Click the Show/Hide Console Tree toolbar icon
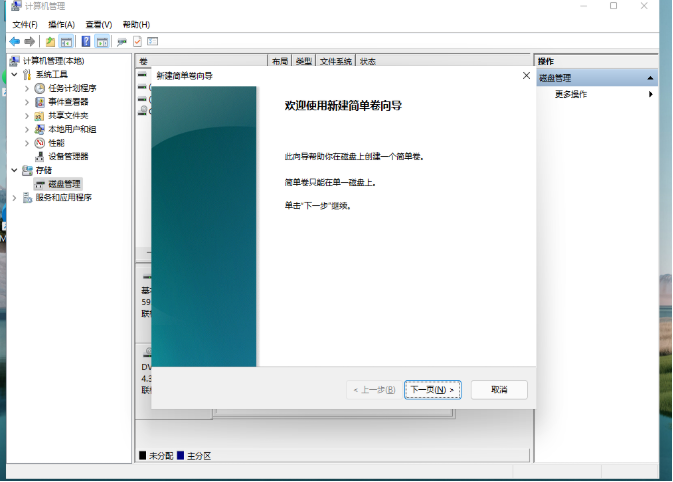The width and height of the screenshot is (673, 482). (66, 42)
